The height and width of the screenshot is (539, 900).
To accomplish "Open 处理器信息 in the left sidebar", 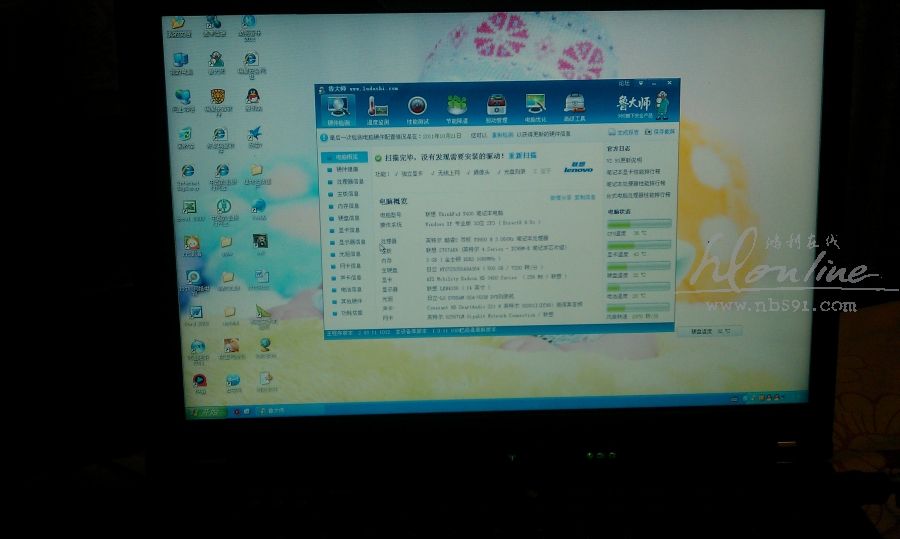I will pyautogui.click(x=347, y=182).
